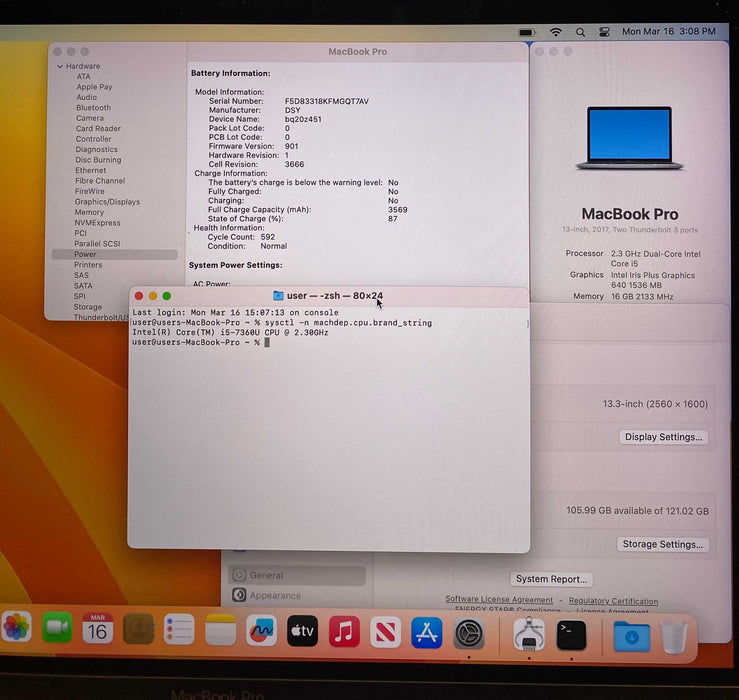Open System Settings gear in Dock
739x700 pixels.
click(468, 634)
